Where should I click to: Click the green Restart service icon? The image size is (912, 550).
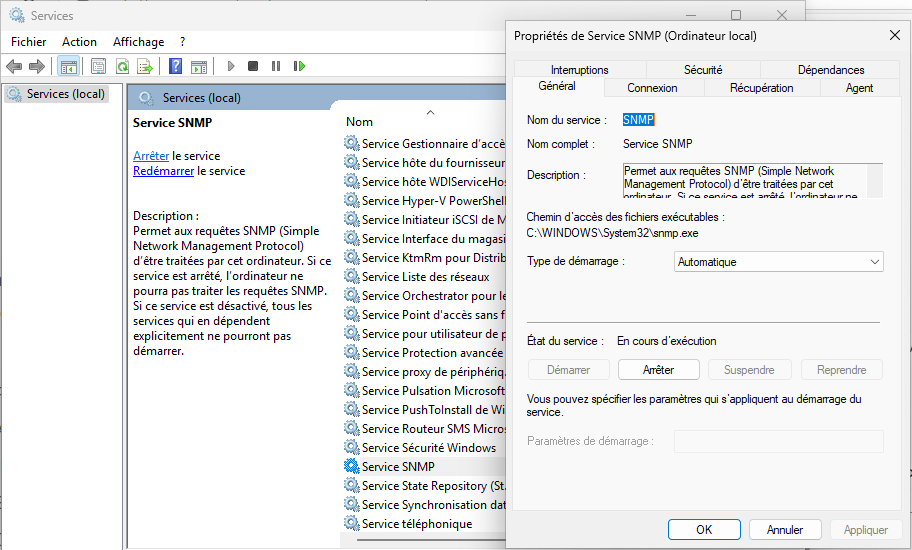[299, 66]
